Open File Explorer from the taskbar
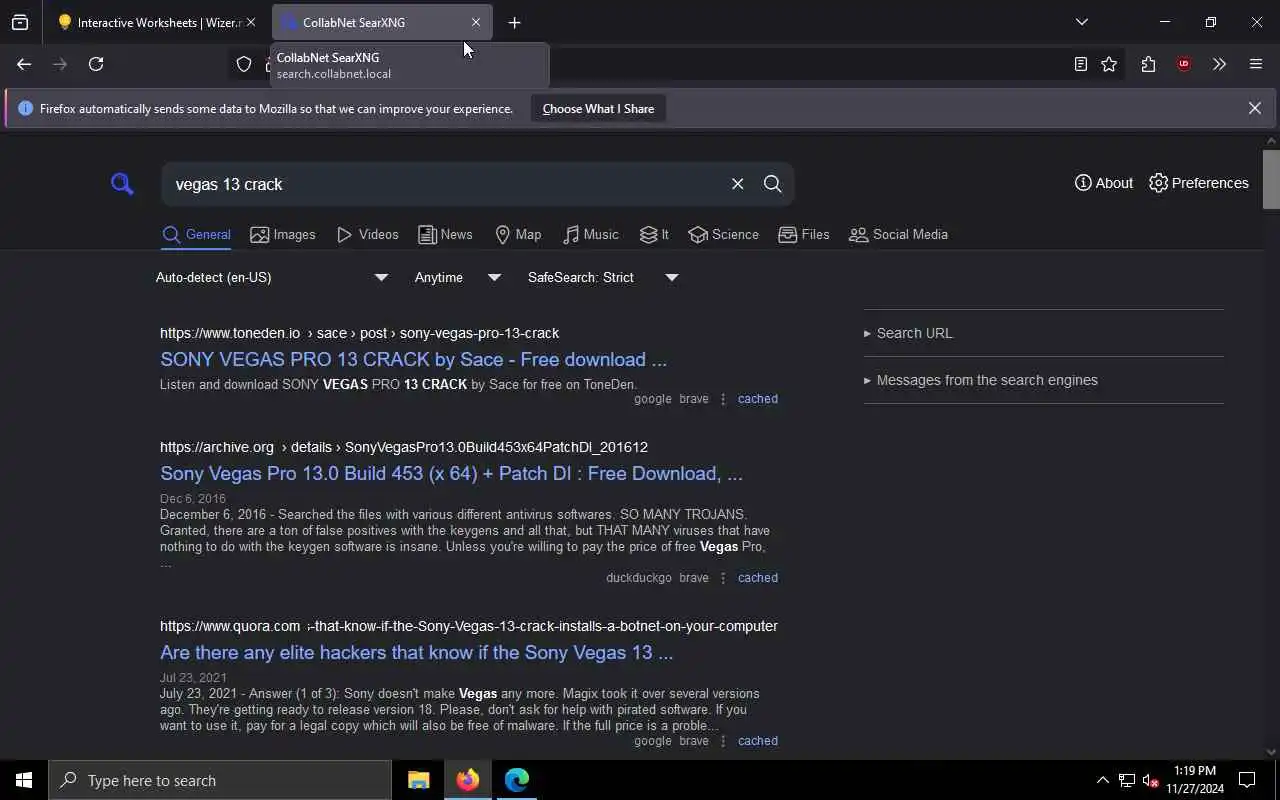This screenshot has height=800, width=1280. [418, 780]
